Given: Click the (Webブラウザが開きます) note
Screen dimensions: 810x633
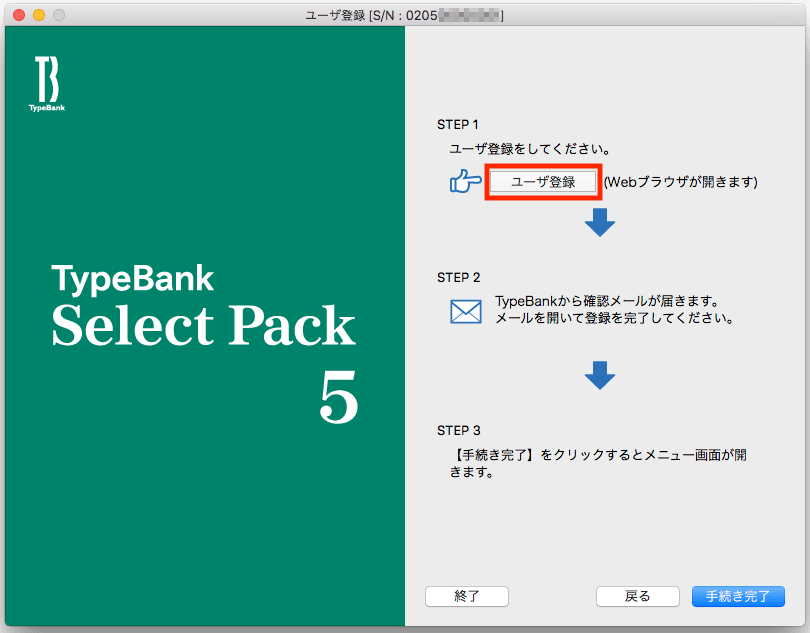Looking at the screenshot, I should coord(680,182).
